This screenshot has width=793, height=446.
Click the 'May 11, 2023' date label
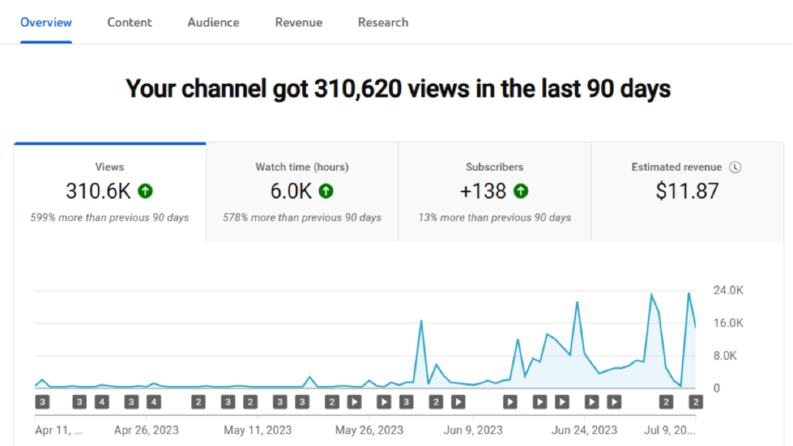coord(257,430)
